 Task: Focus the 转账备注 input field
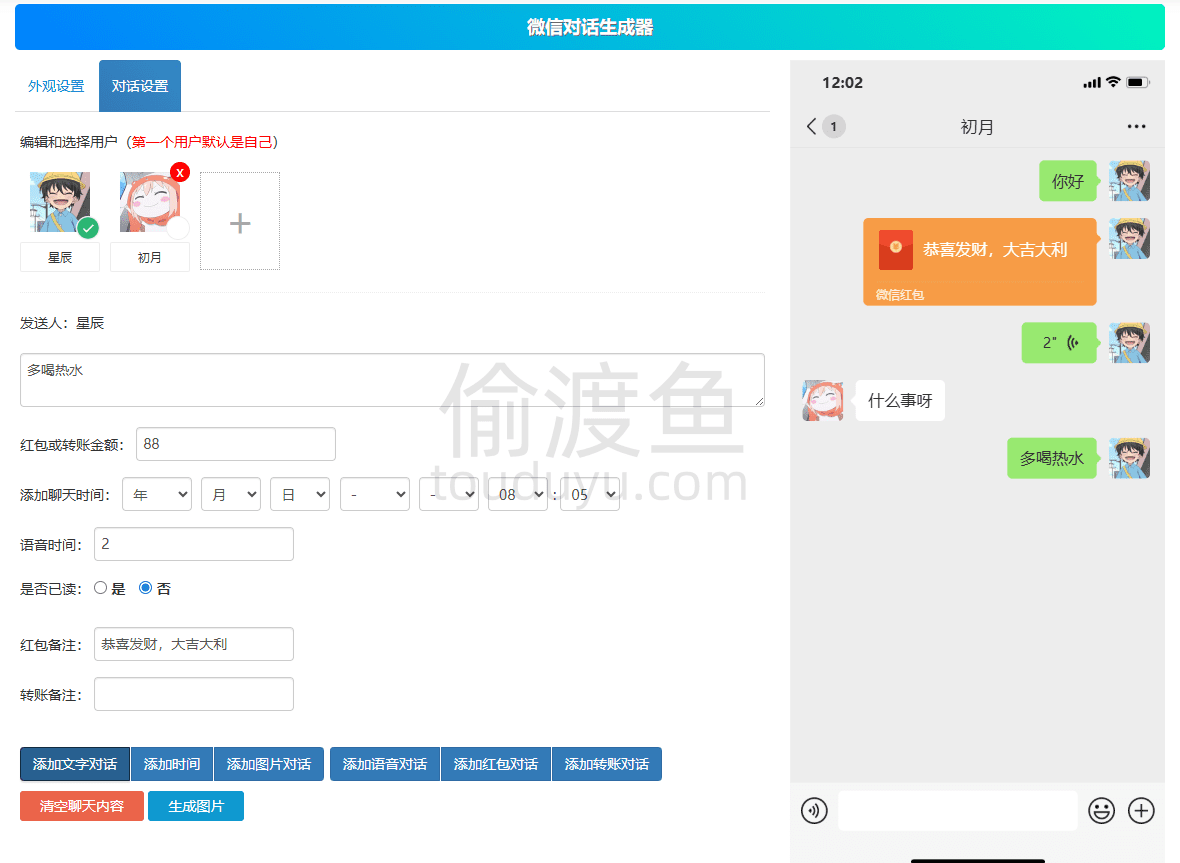193,694
